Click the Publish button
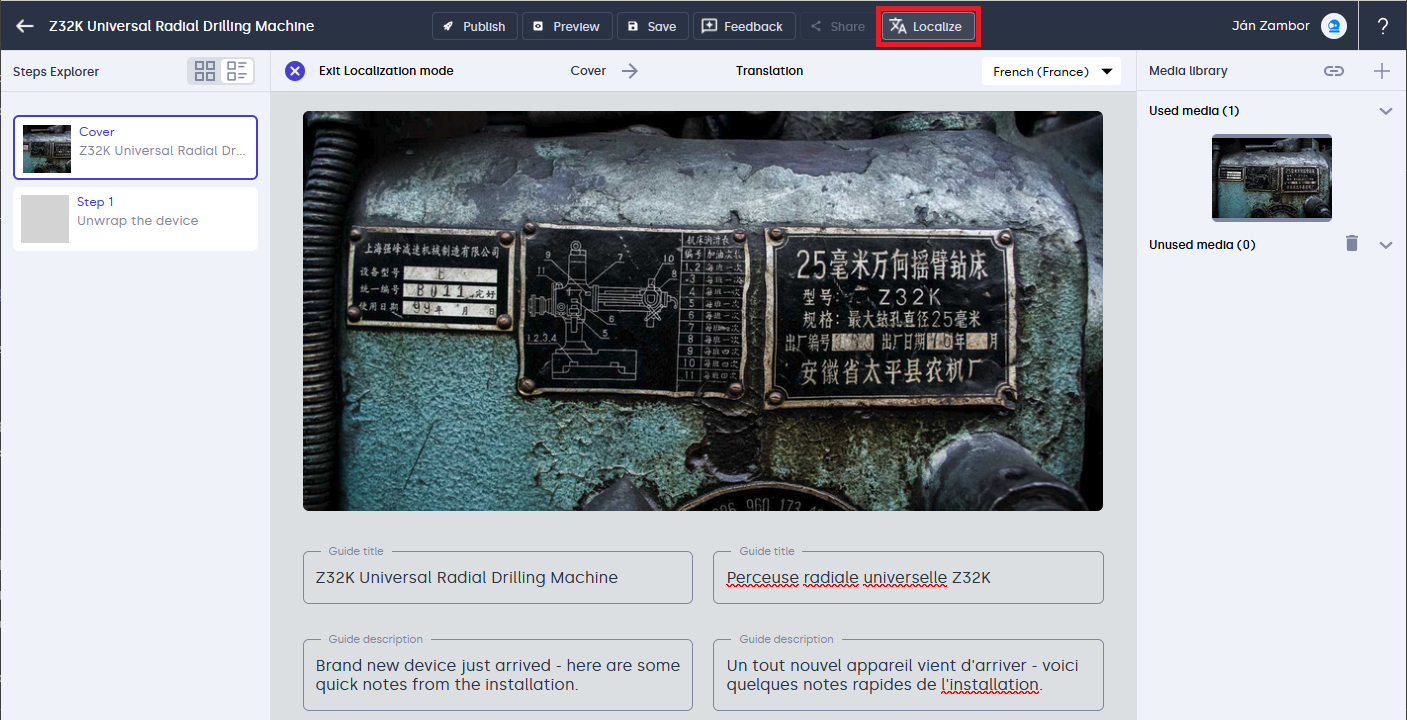 [474, 26]
